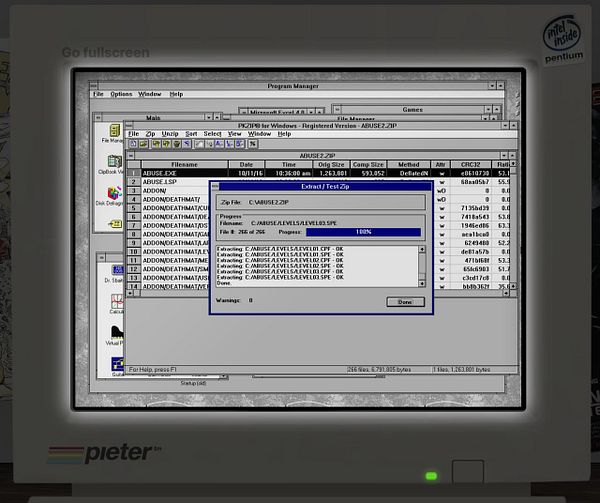Click the '266 files' status bar entry
The image size is (600, 503).
point(379,370)
